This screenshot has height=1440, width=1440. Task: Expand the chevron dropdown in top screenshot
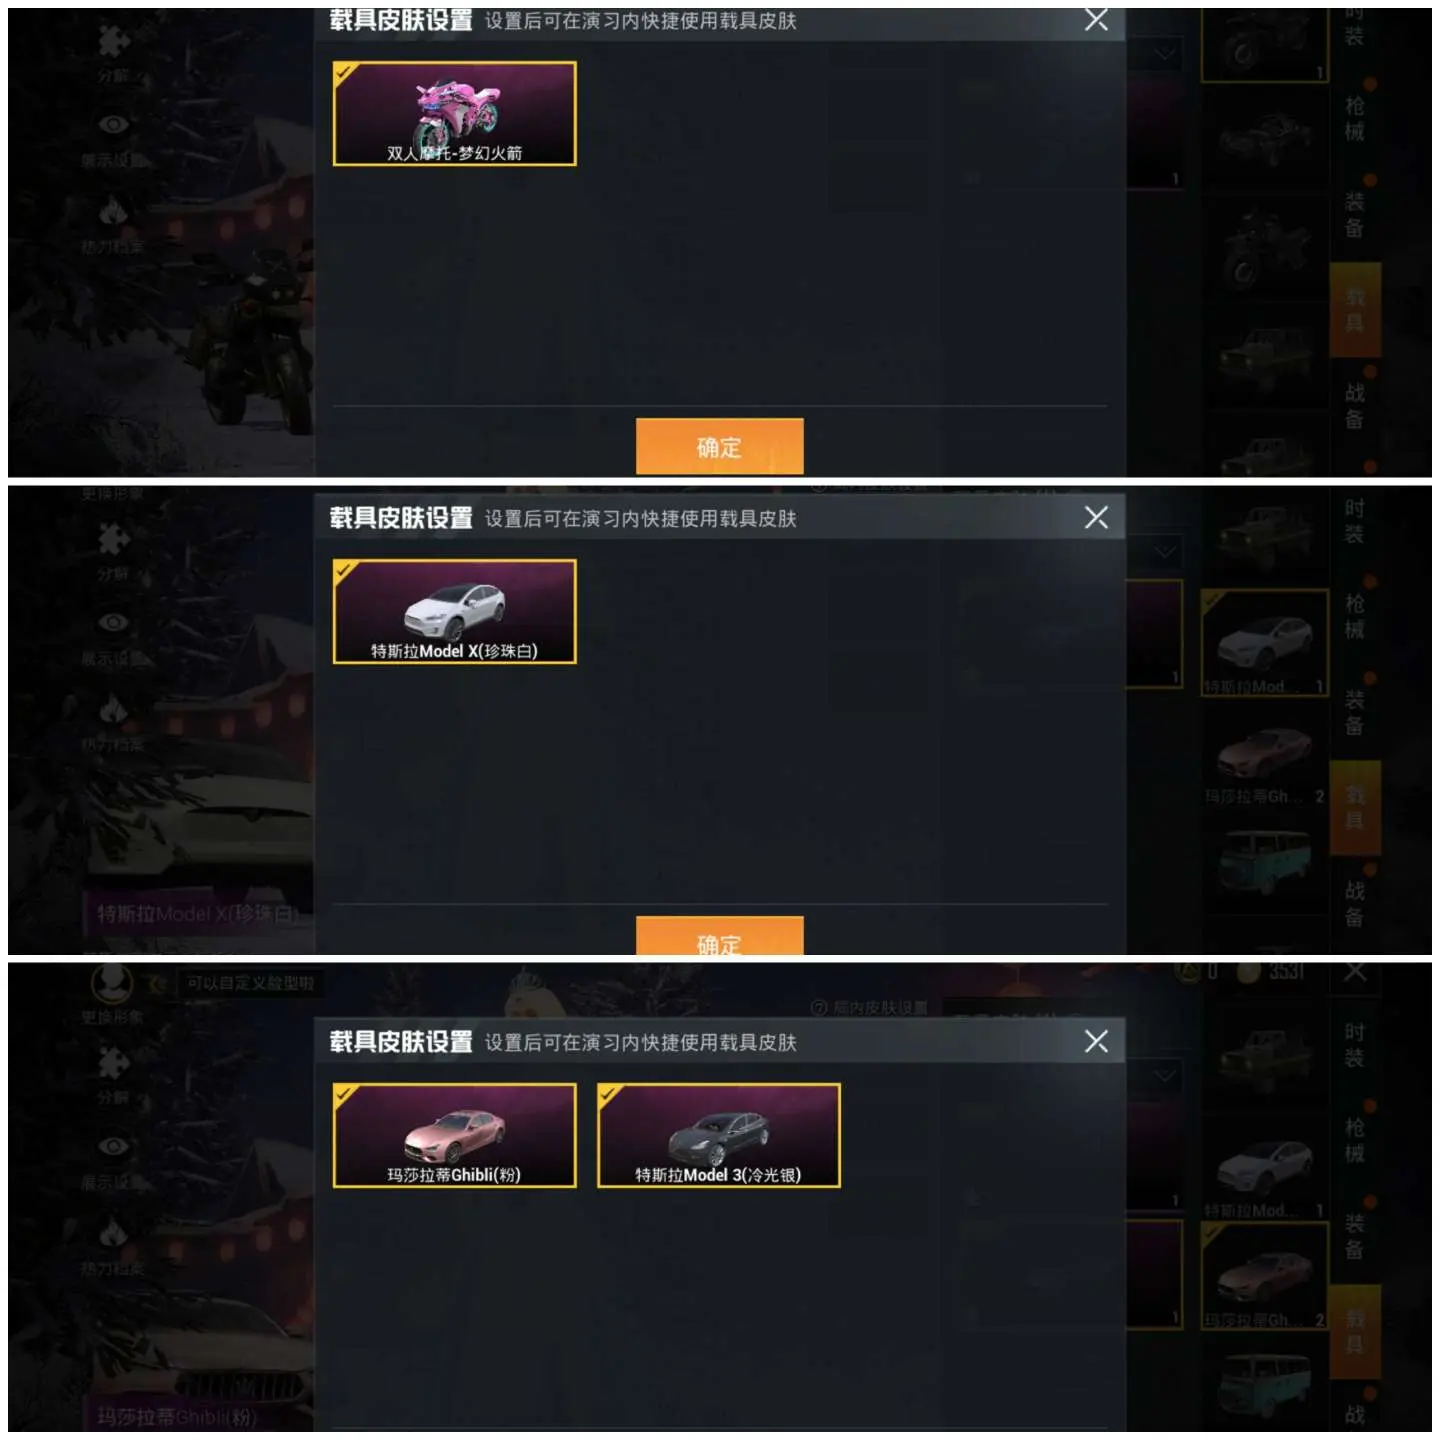[1165, 54]
